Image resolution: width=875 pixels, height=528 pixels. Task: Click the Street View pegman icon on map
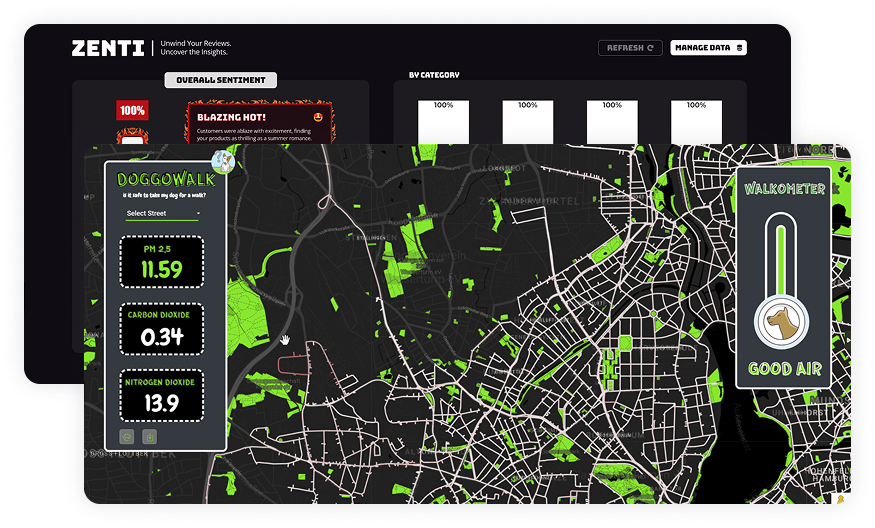click(840, 498)
